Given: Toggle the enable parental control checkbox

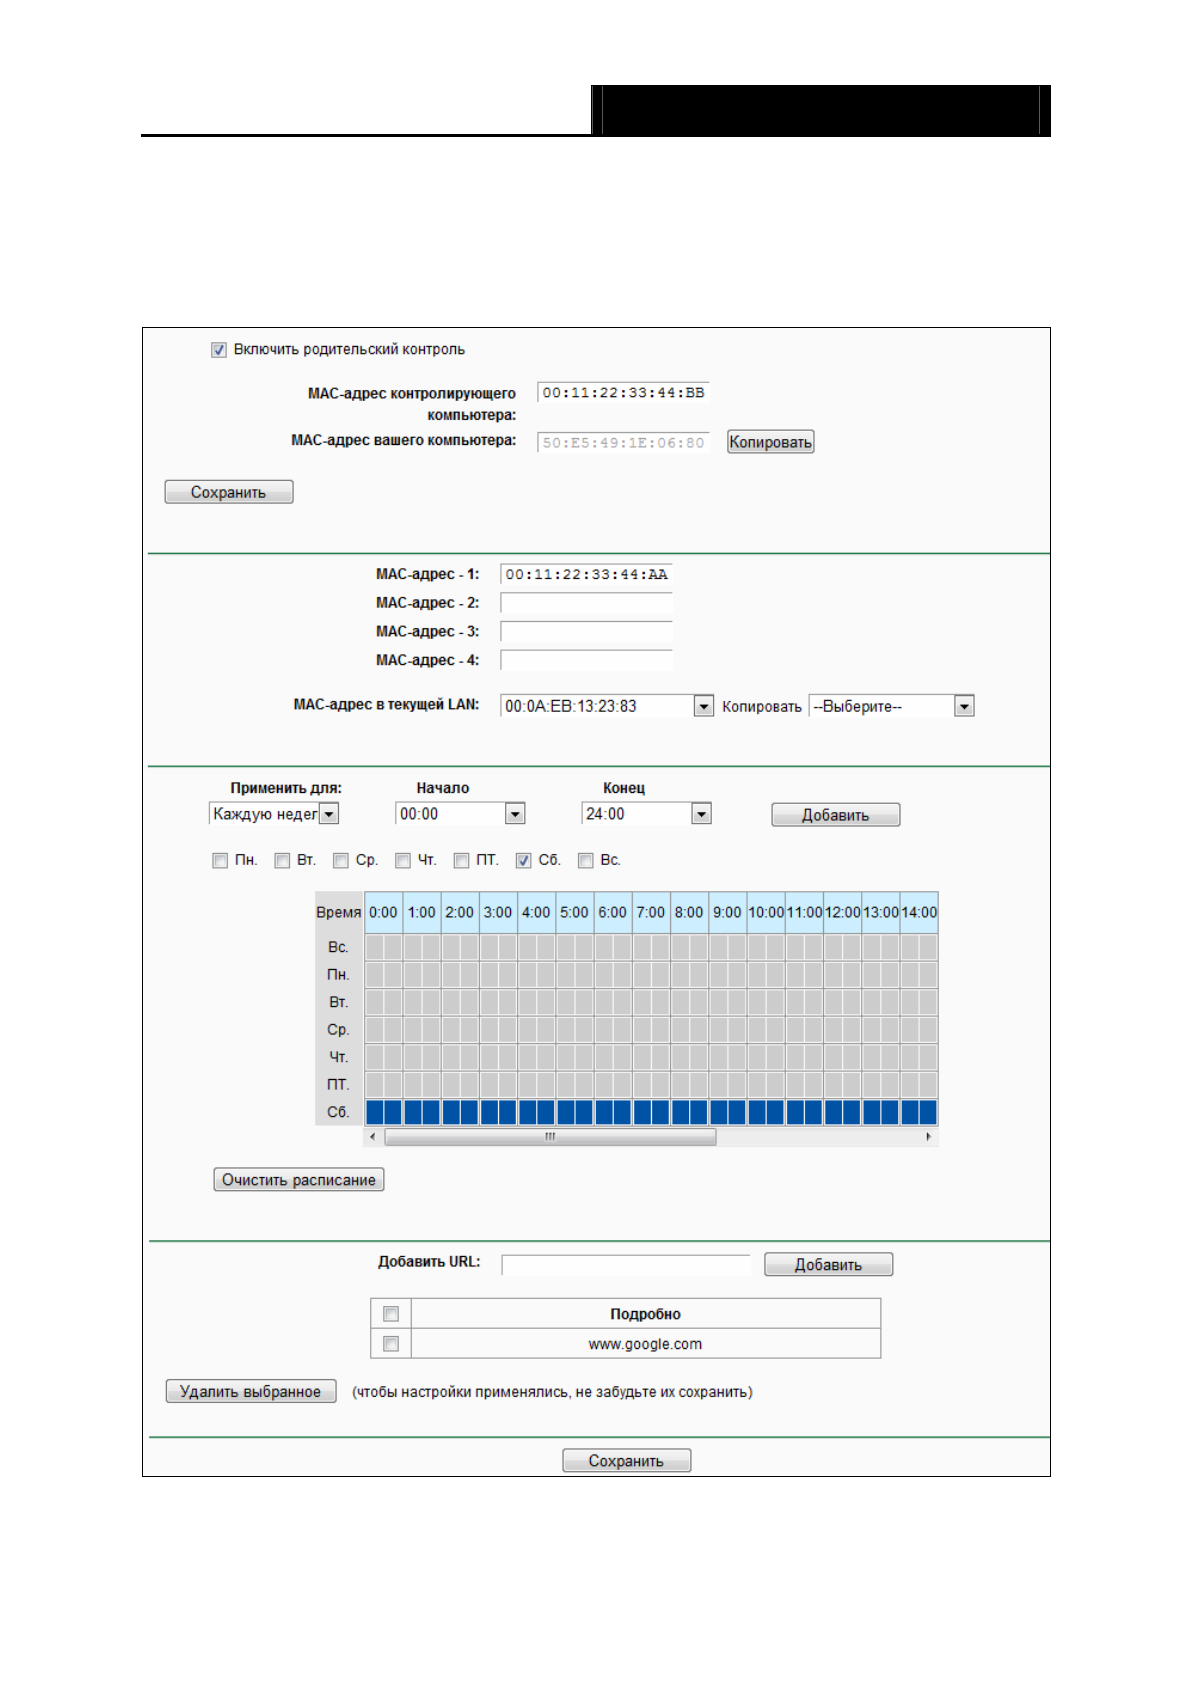Looking at the screenshot, I should [219, 350].
